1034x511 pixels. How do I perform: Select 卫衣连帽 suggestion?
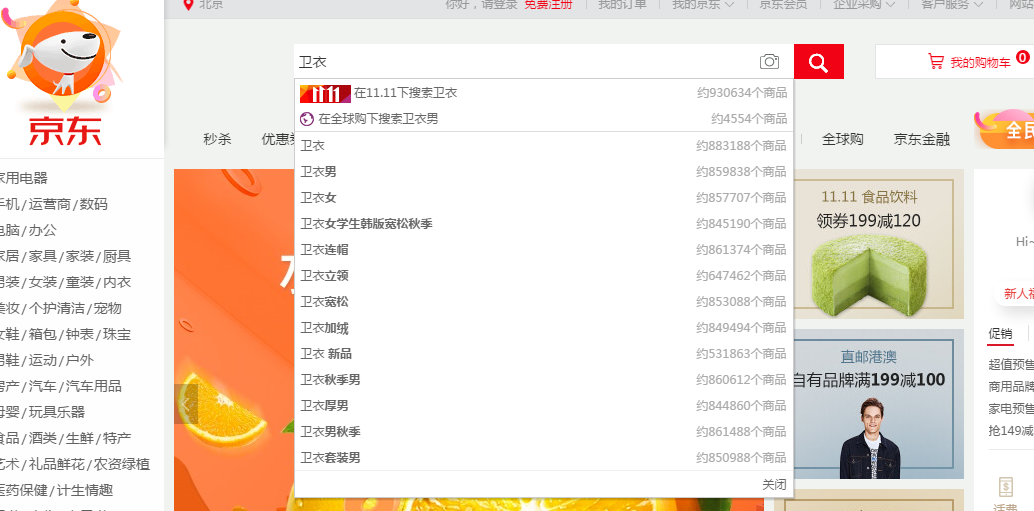tap(544, 250)
